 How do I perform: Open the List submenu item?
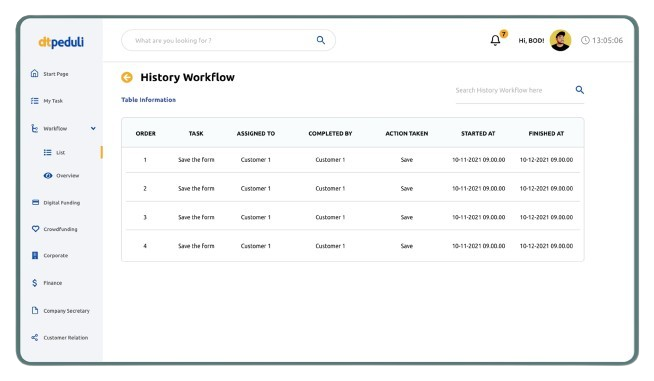click(60, 153)
